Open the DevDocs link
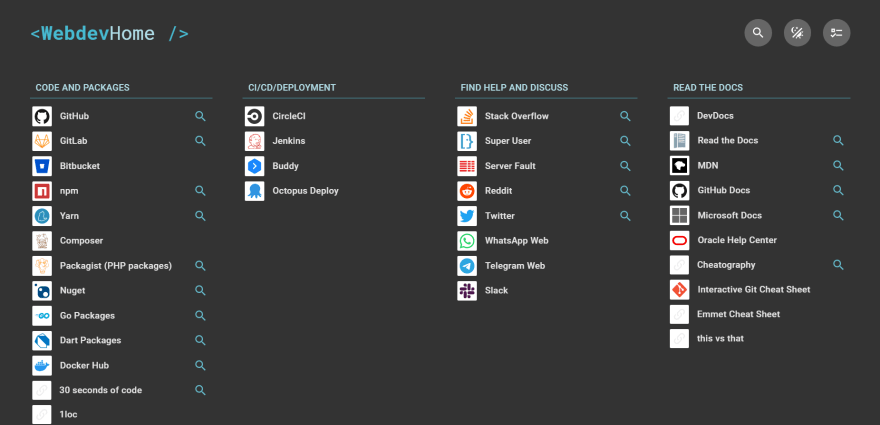880x425 pixels. [x=715, y=116]
